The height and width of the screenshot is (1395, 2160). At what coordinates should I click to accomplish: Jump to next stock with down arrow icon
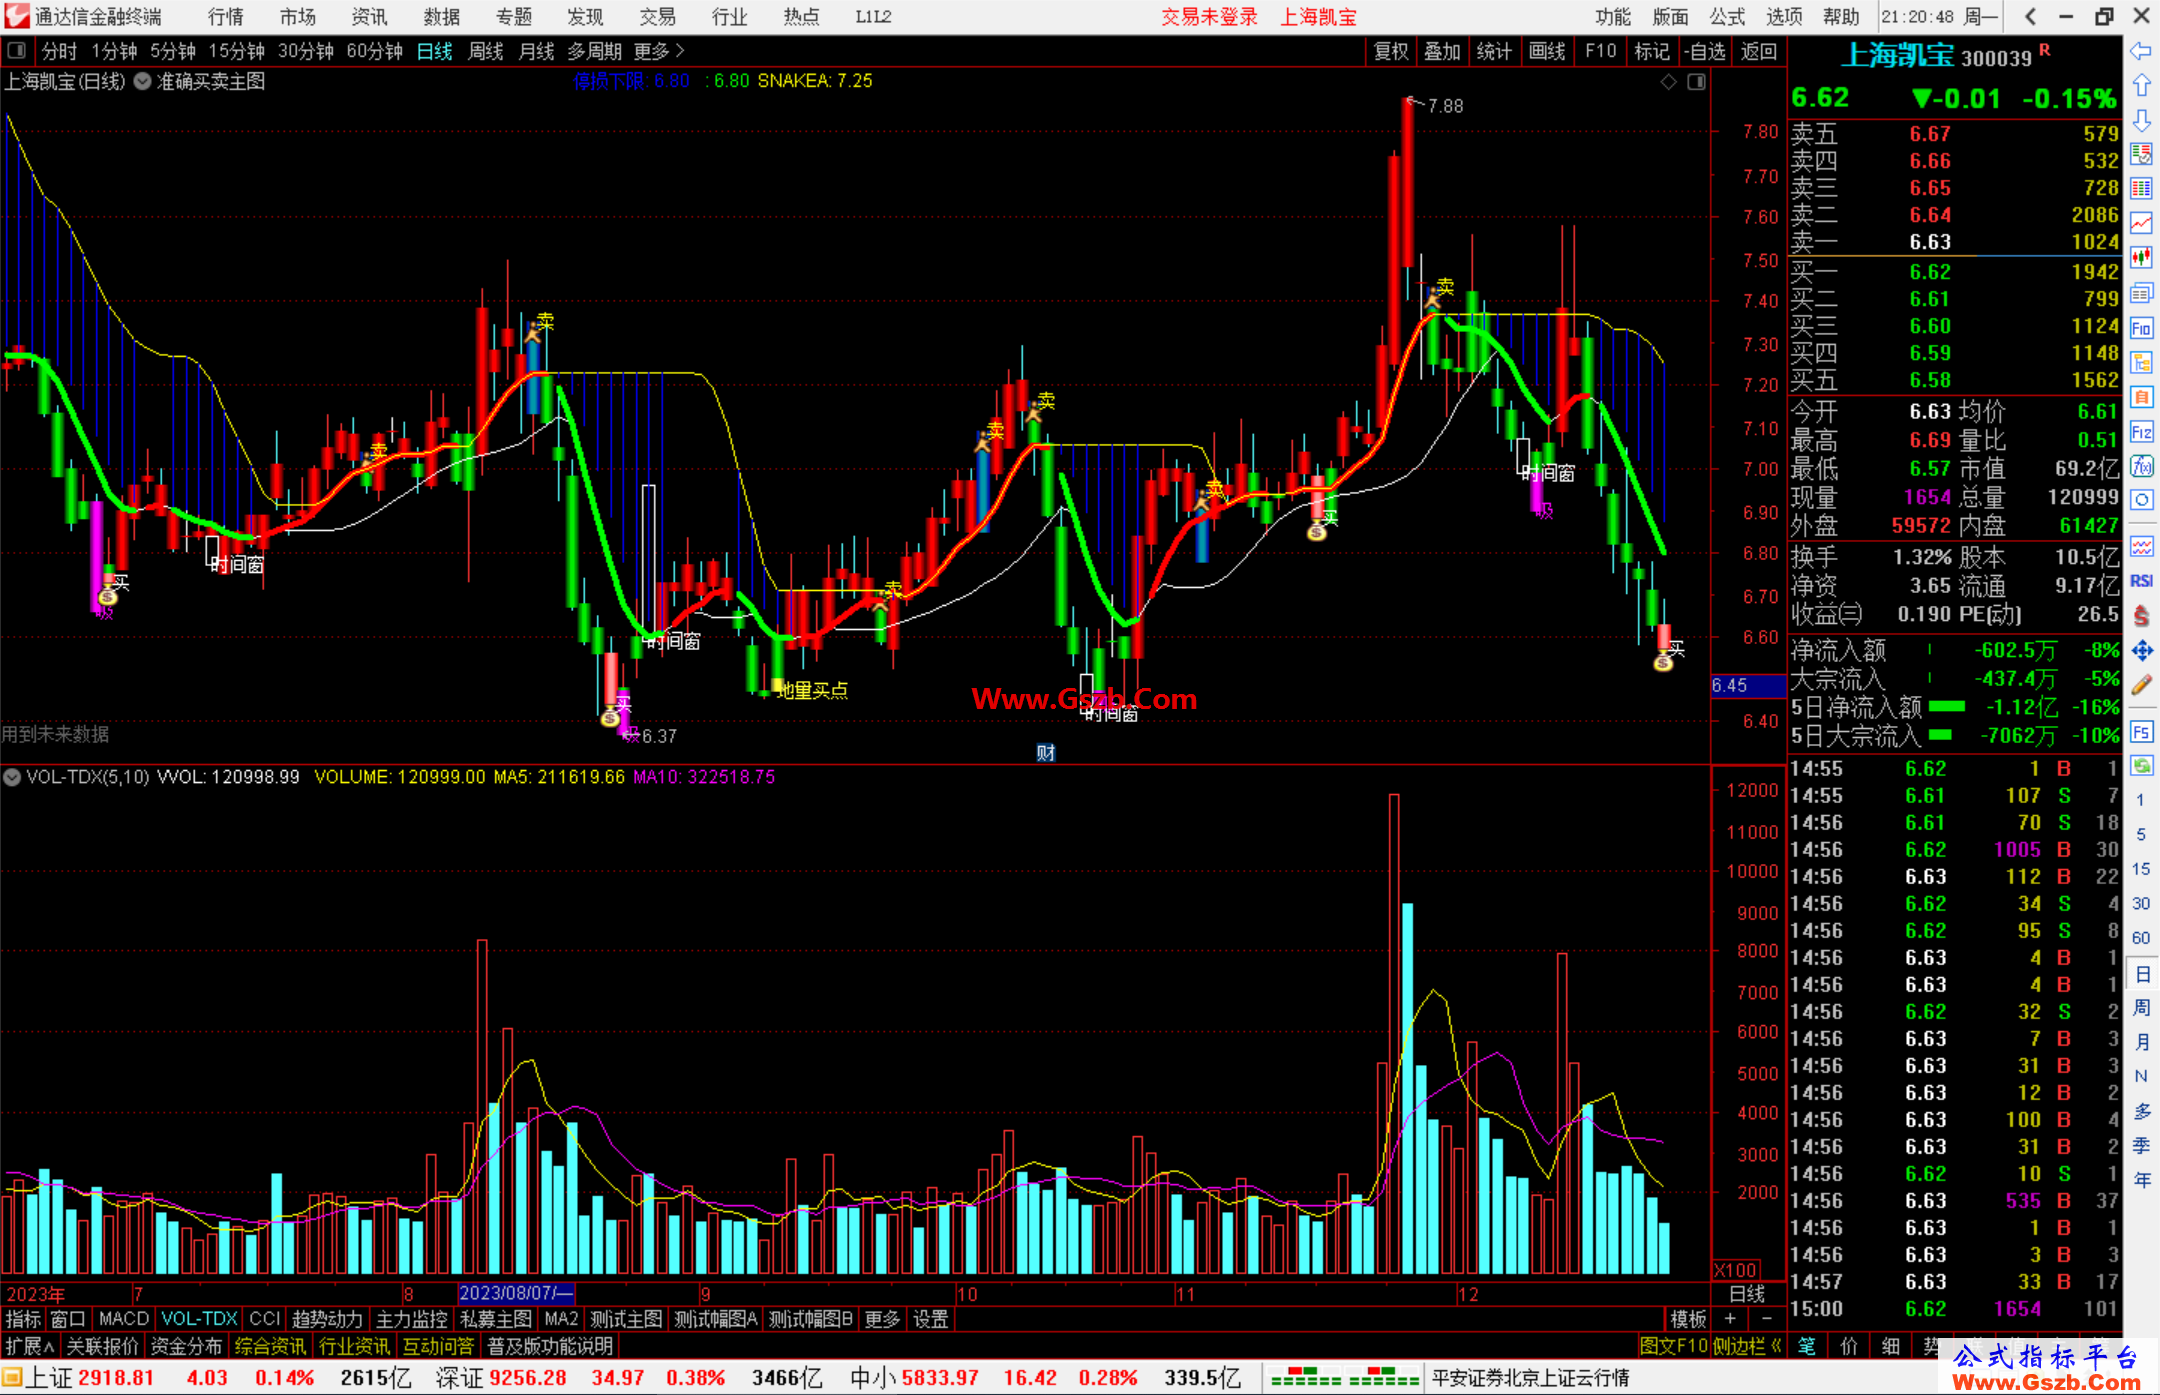[2141, 121]
